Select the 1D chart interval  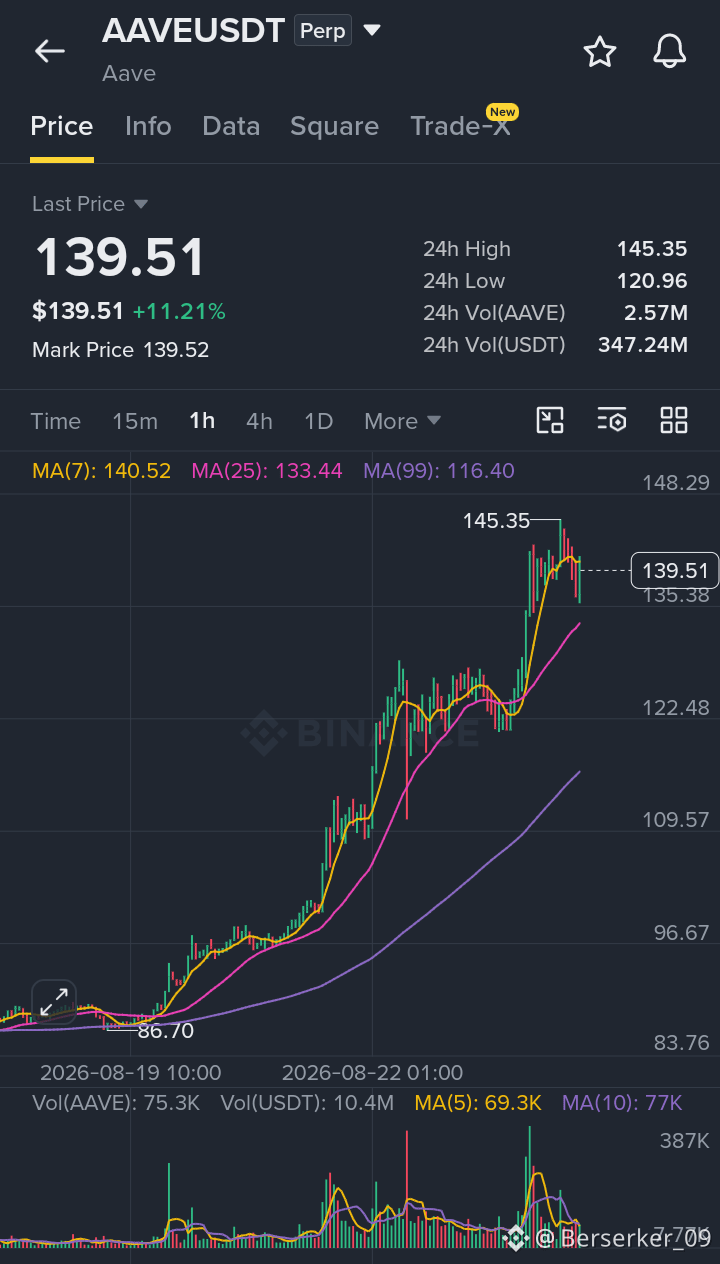(318, 421)
